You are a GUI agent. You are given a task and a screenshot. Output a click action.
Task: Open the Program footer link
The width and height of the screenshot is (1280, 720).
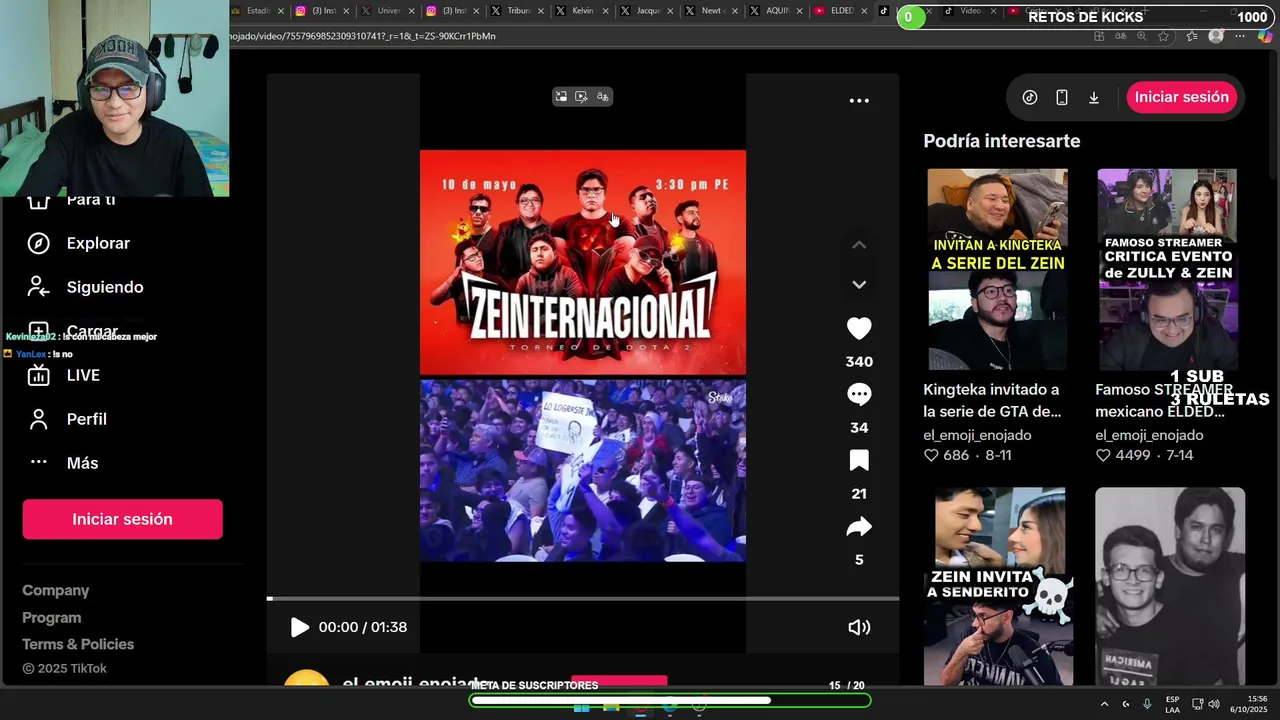tap(52, 618)
